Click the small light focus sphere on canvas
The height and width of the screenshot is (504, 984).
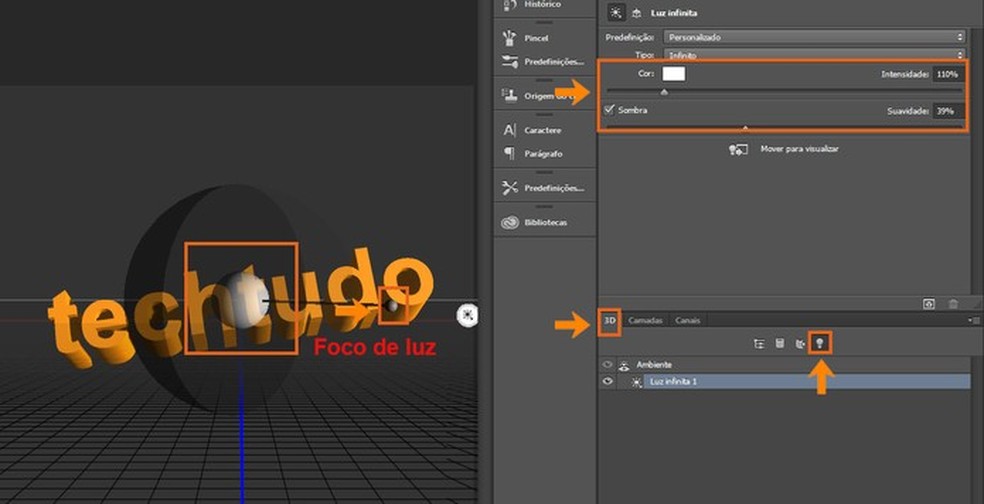pos(392,306)
